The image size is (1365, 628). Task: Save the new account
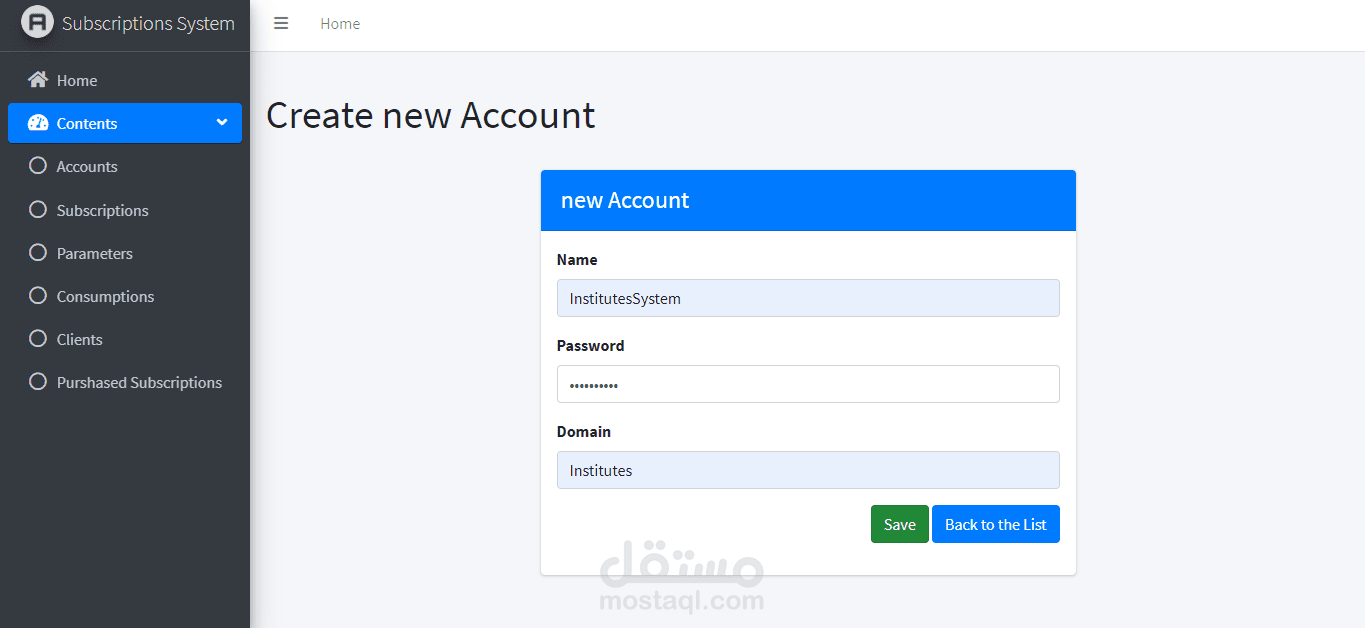(x=899, y=524)
